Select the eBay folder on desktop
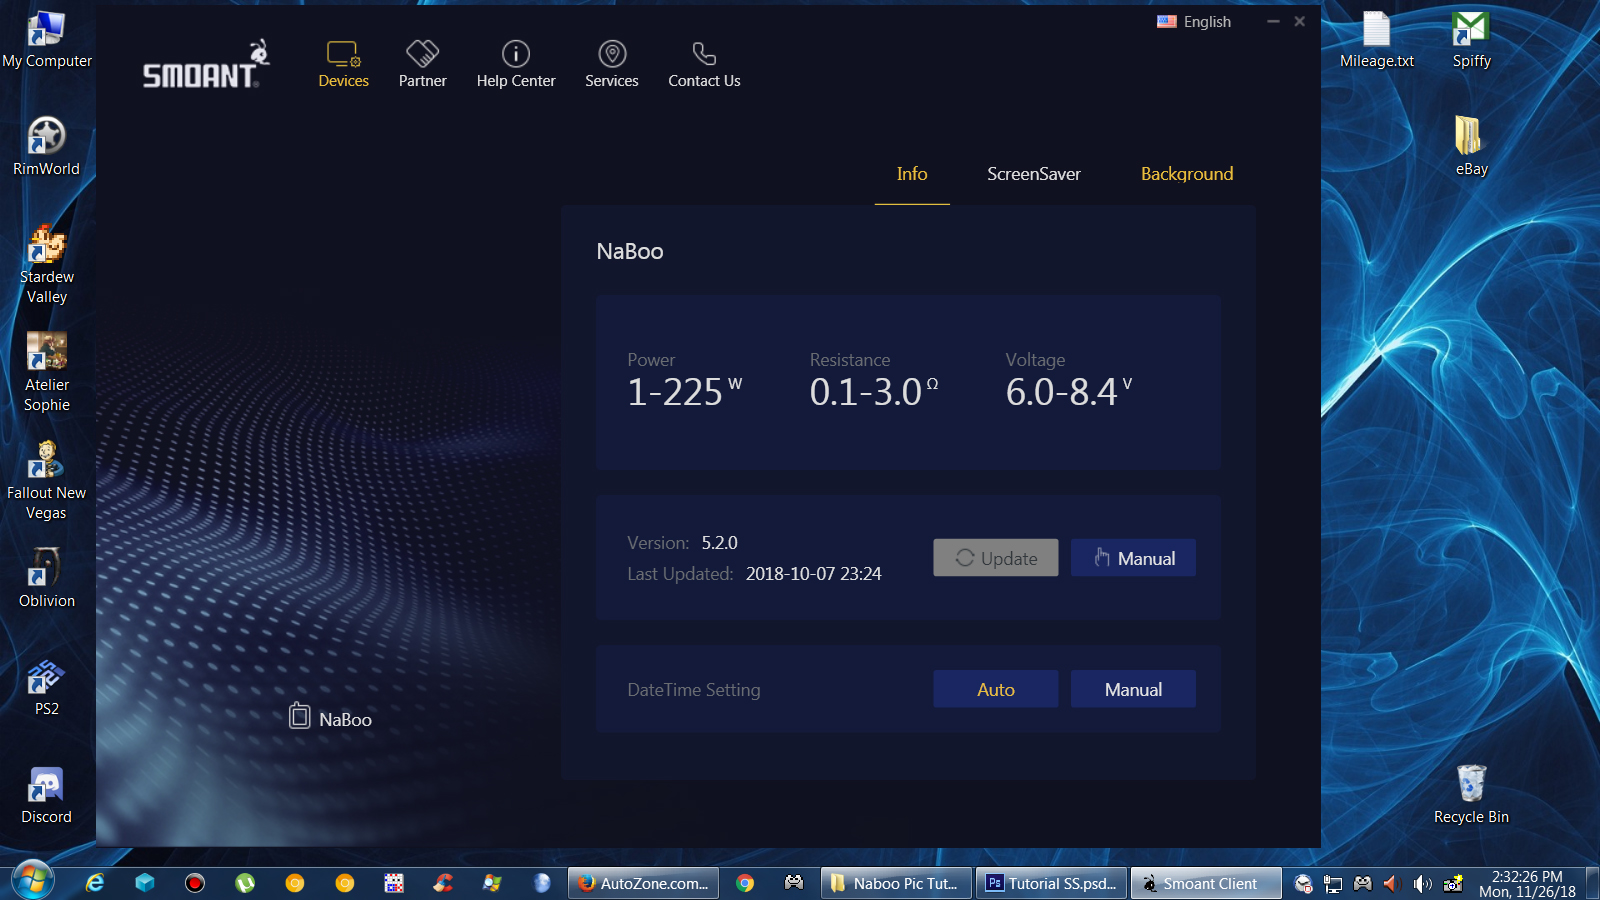Screen dimensions: 1600x900 1471,147
